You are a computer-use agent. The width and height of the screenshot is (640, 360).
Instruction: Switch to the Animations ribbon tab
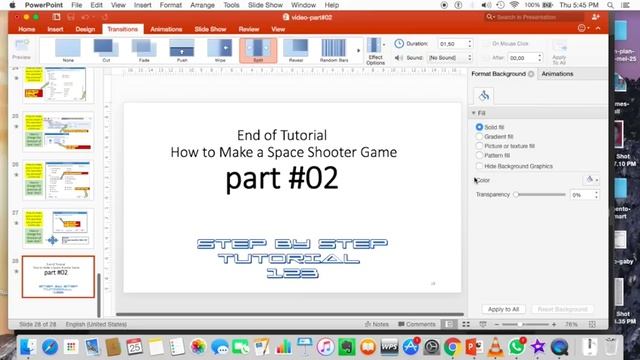pos(166,29)
